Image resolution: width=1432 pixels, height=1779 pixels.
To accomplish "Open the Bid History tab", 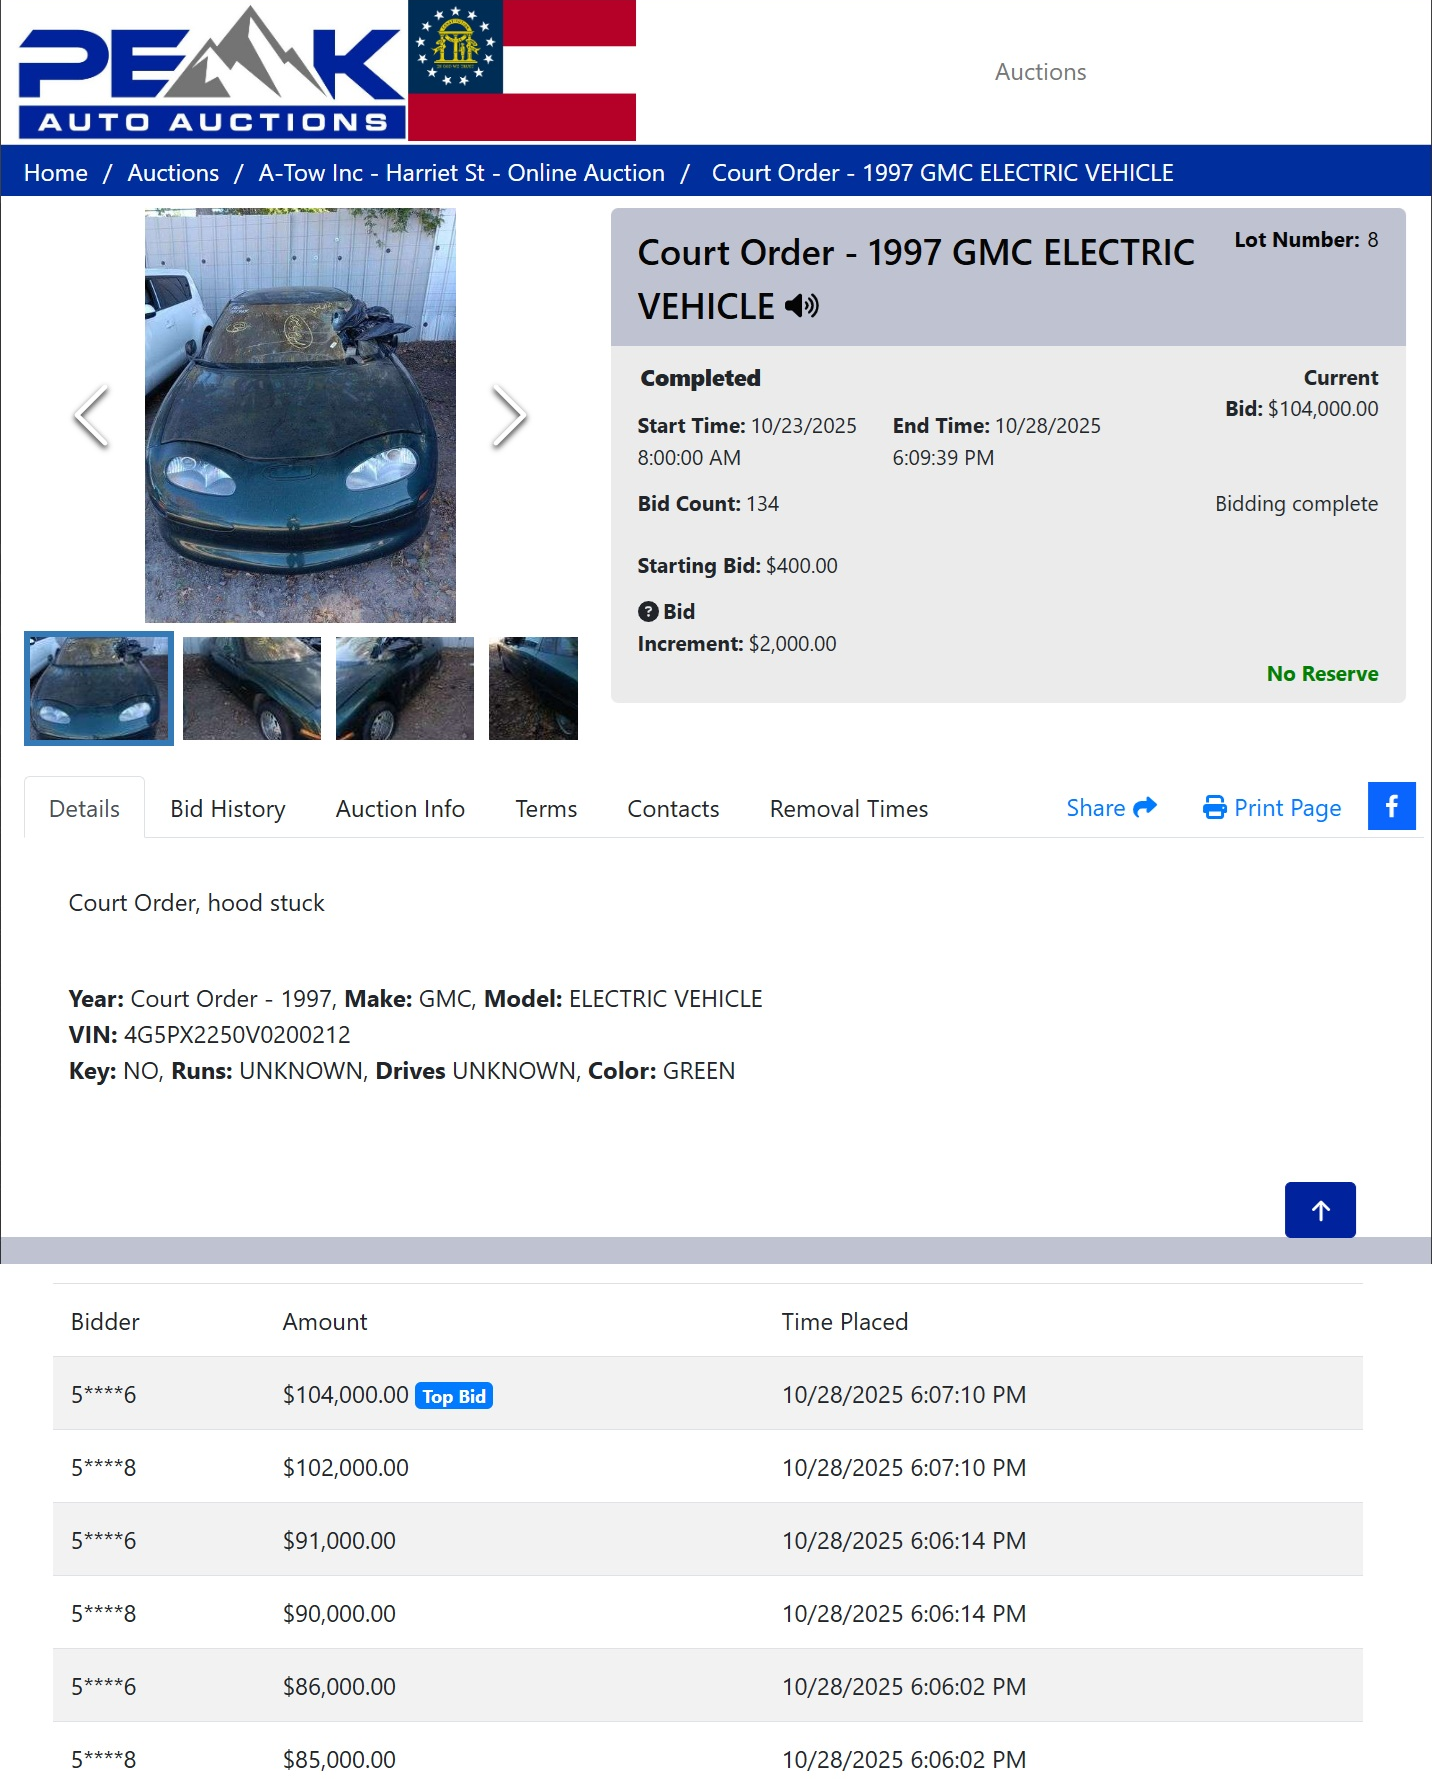I will 228,809.
